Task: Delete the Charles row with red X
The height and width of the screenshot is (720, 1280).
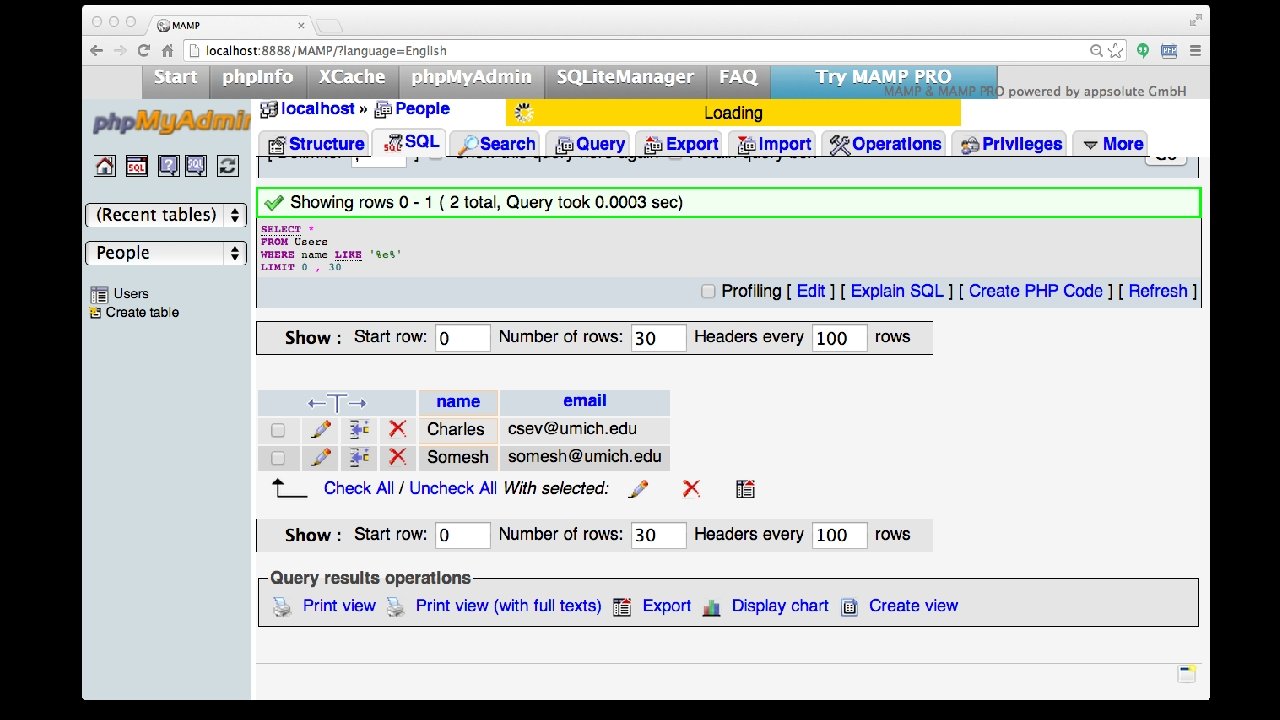Action: point(397,429)
